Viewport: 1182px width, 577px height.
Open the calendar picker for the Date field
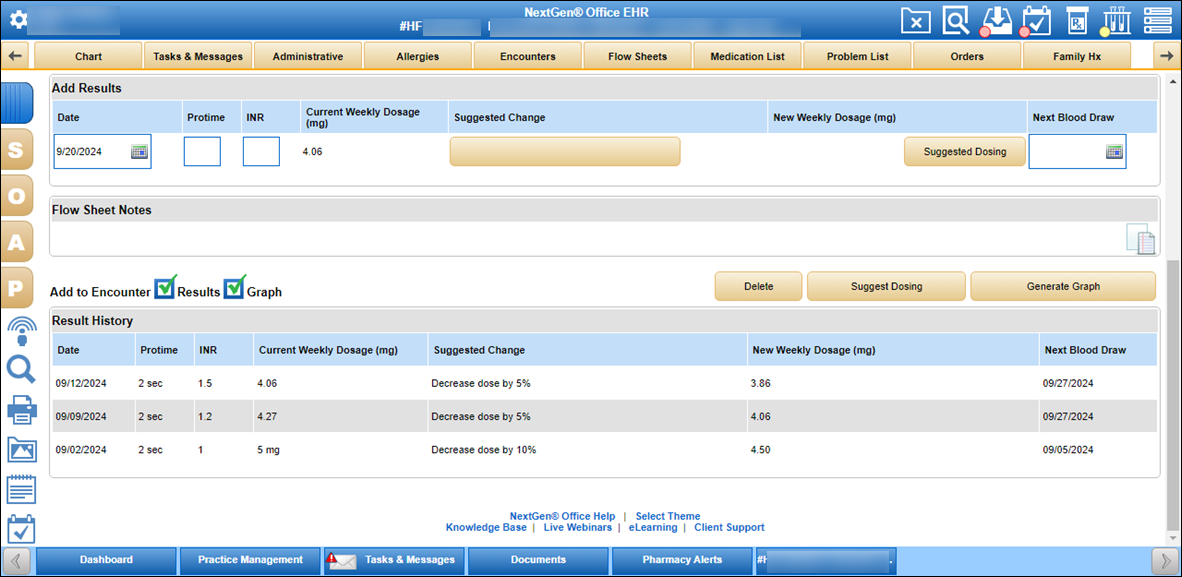click(x=140, y=151)
